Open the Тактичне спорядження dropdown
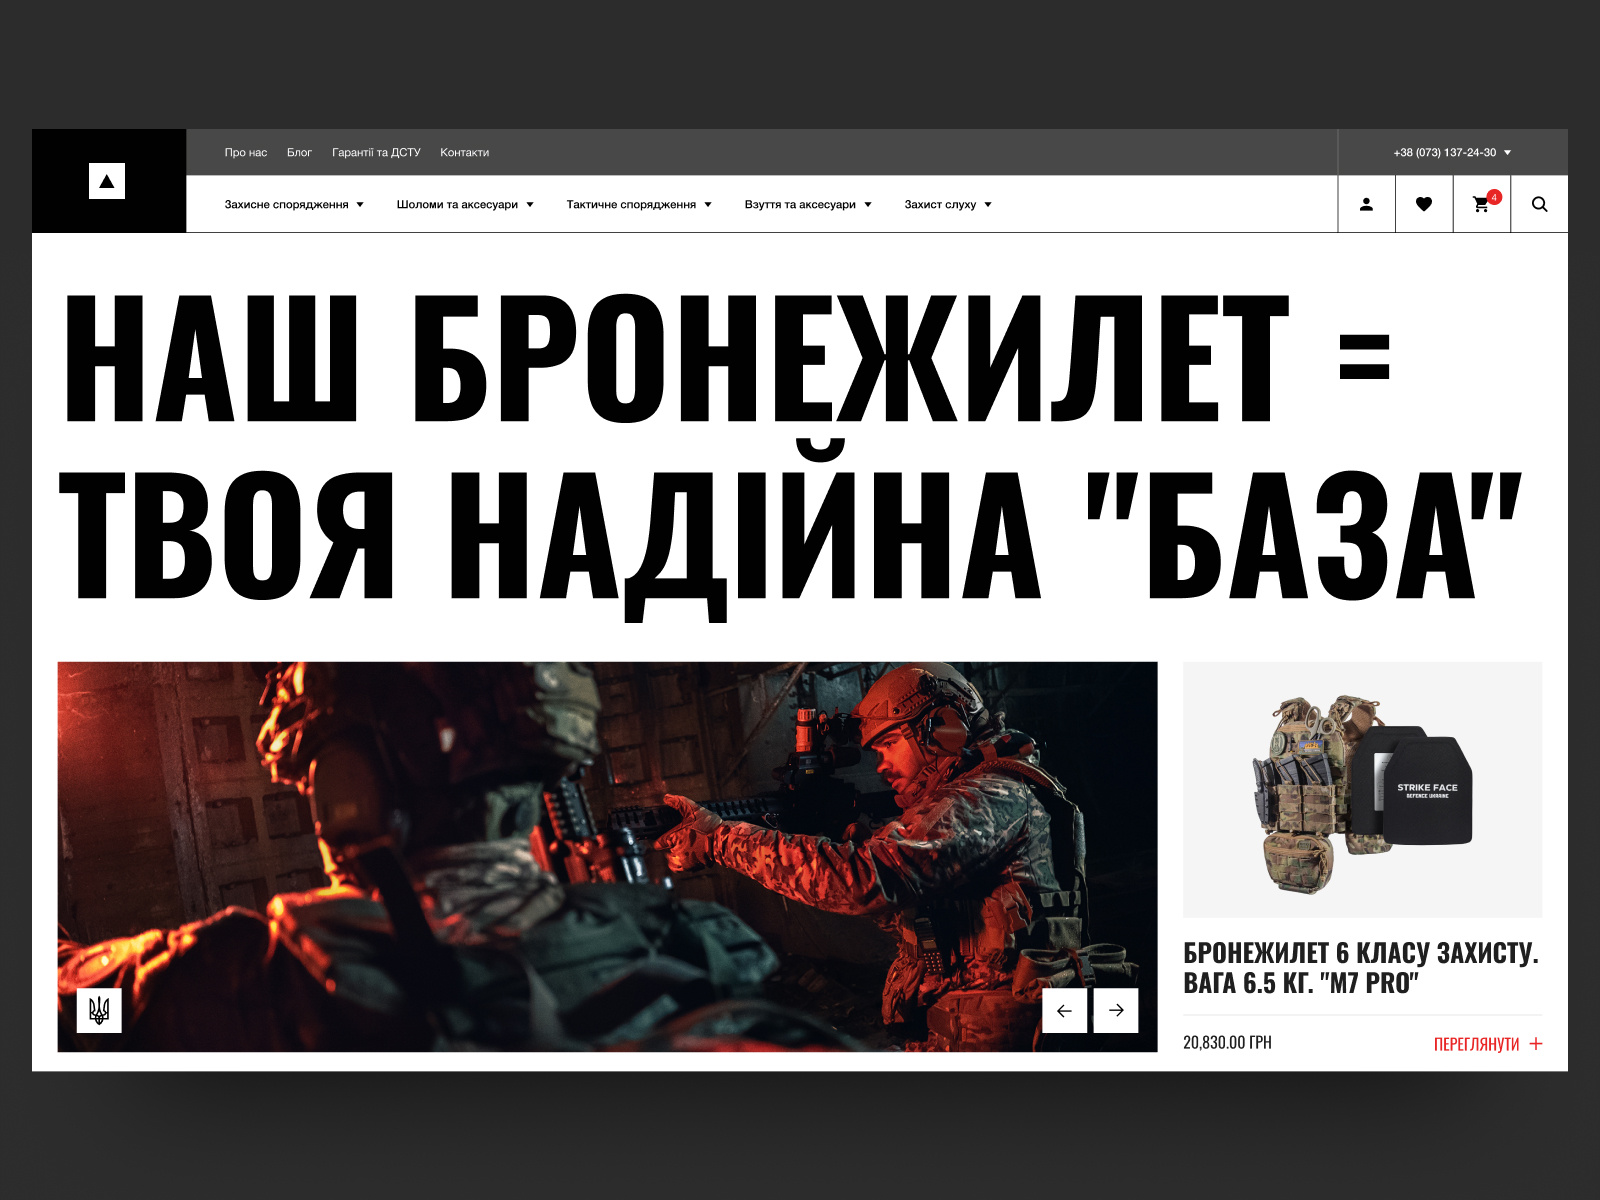The height and width of the screenshot is (1200, 1600). click(x=634, y=203)
